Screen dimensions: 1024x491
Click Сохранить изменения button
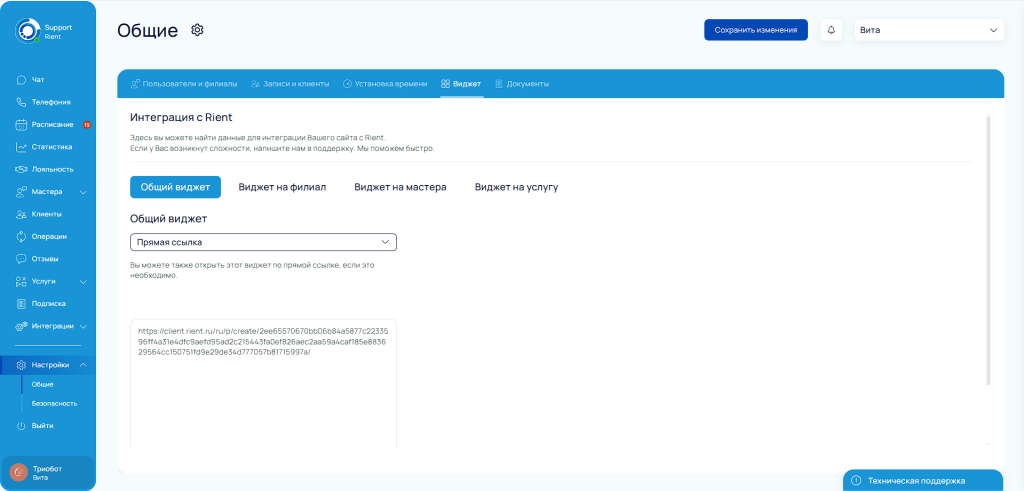755,30
